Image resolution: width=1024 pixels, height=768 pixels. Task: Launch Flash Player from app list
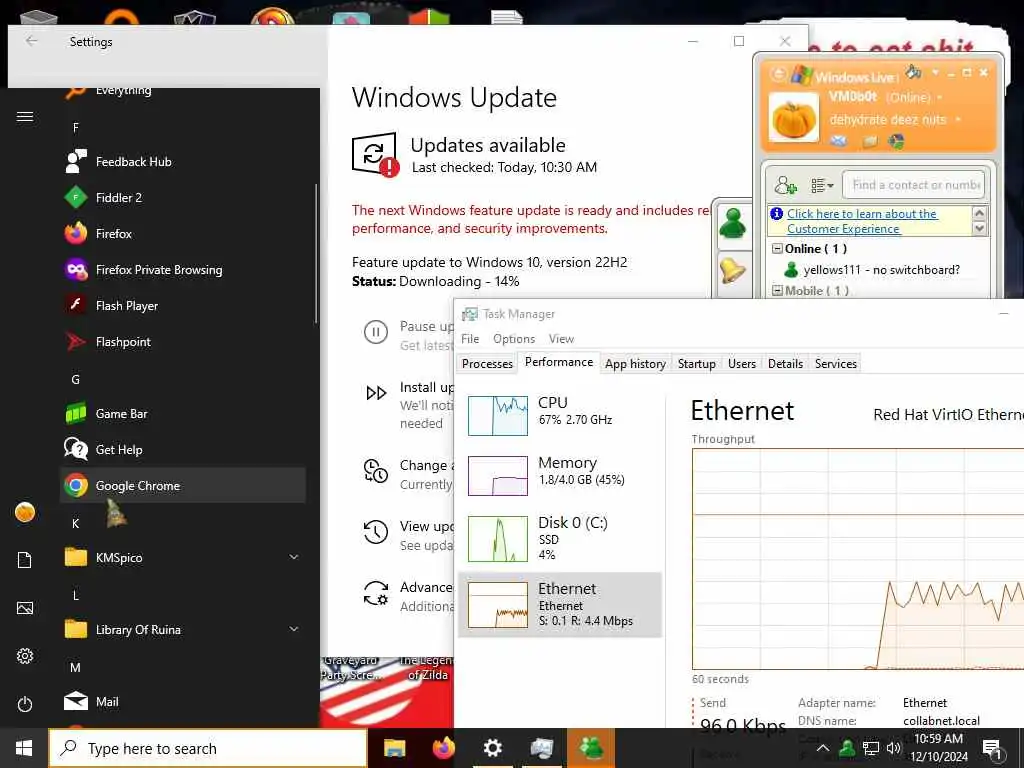tap(183, 305)
